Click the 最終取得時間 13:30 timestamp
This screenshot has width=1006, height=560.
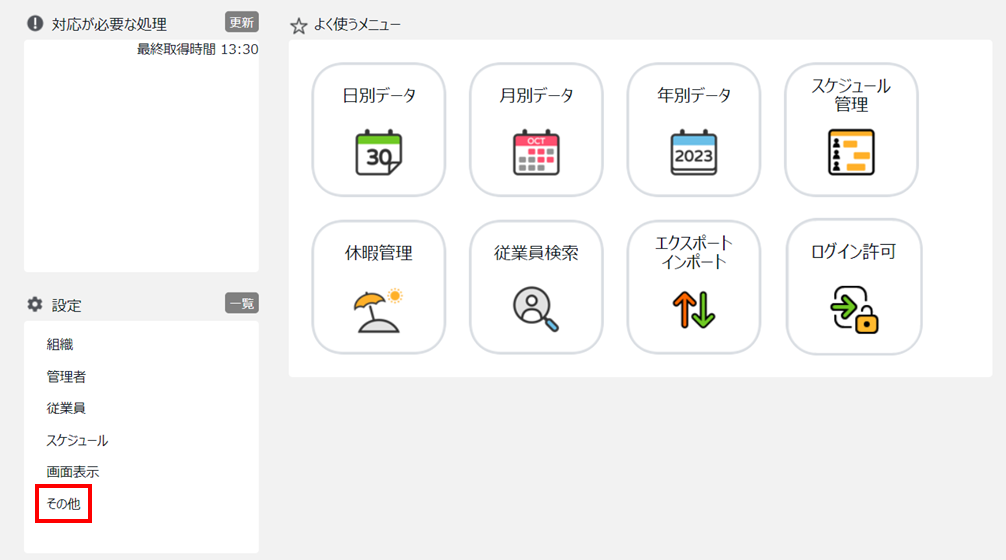(198, 49)
